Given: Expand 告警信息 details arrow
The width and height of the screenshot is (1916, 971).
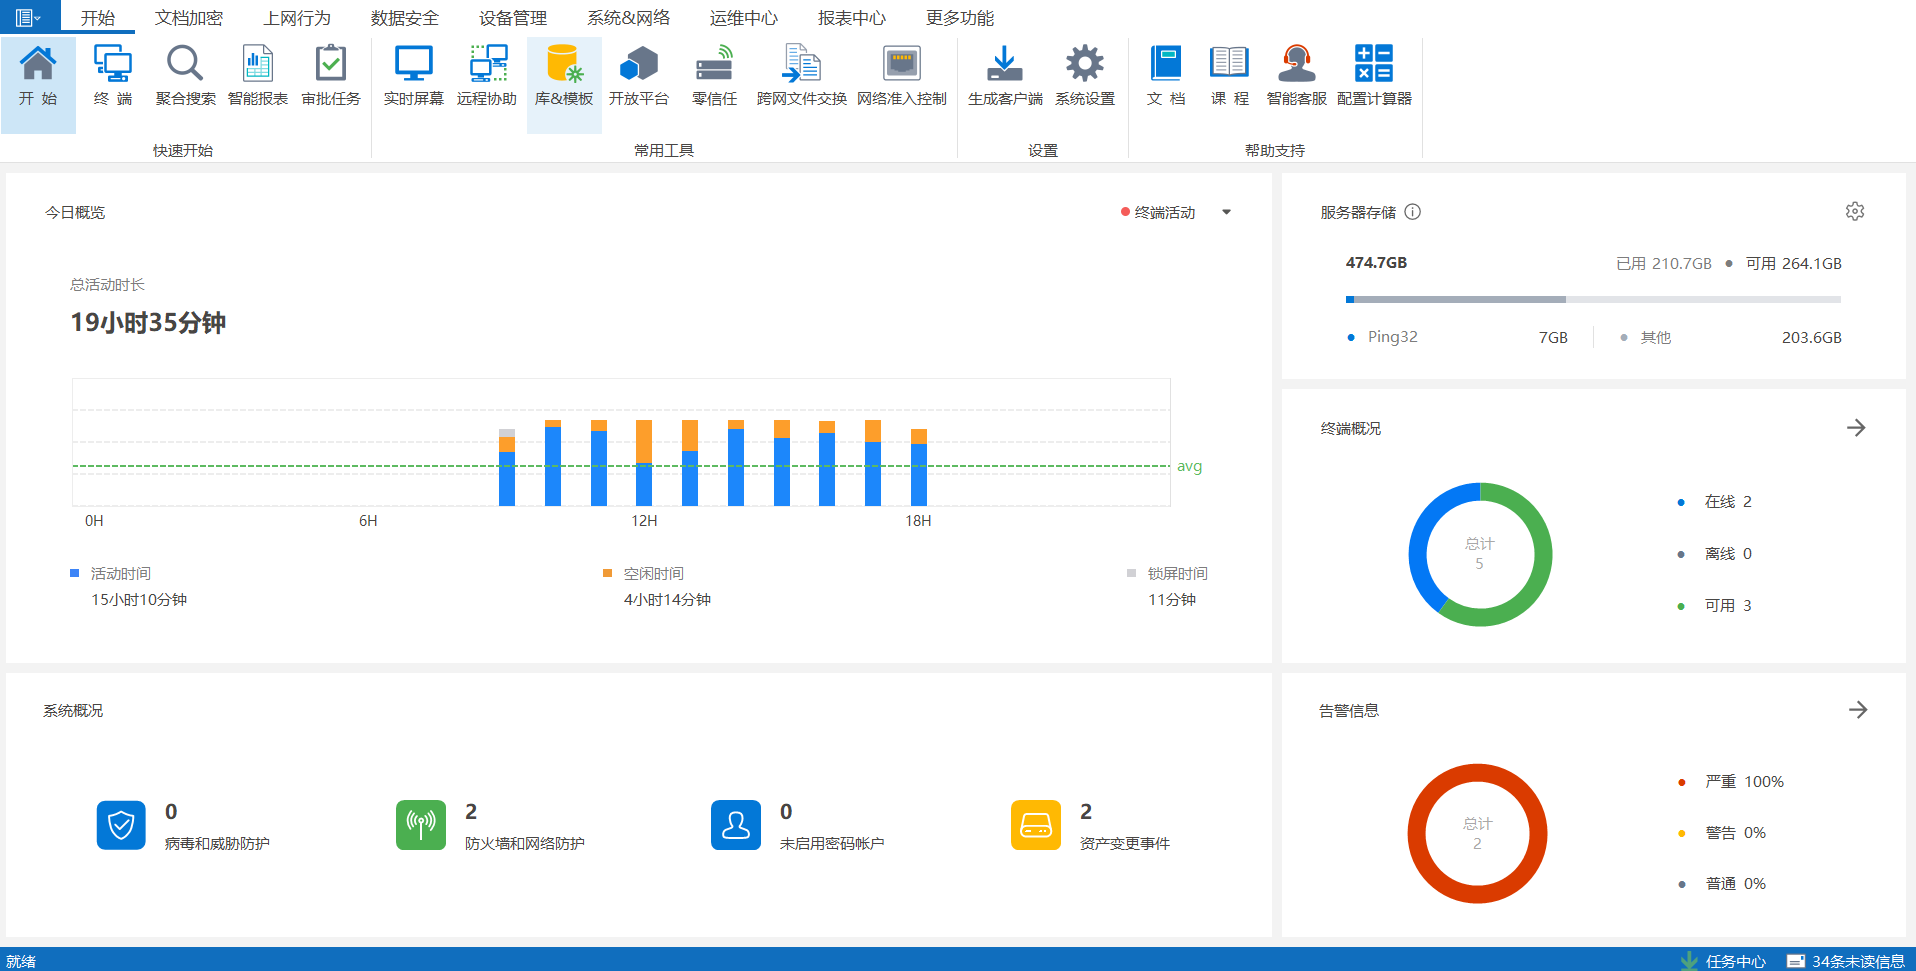Looking at the screenshot, I should click(1857, 710).
